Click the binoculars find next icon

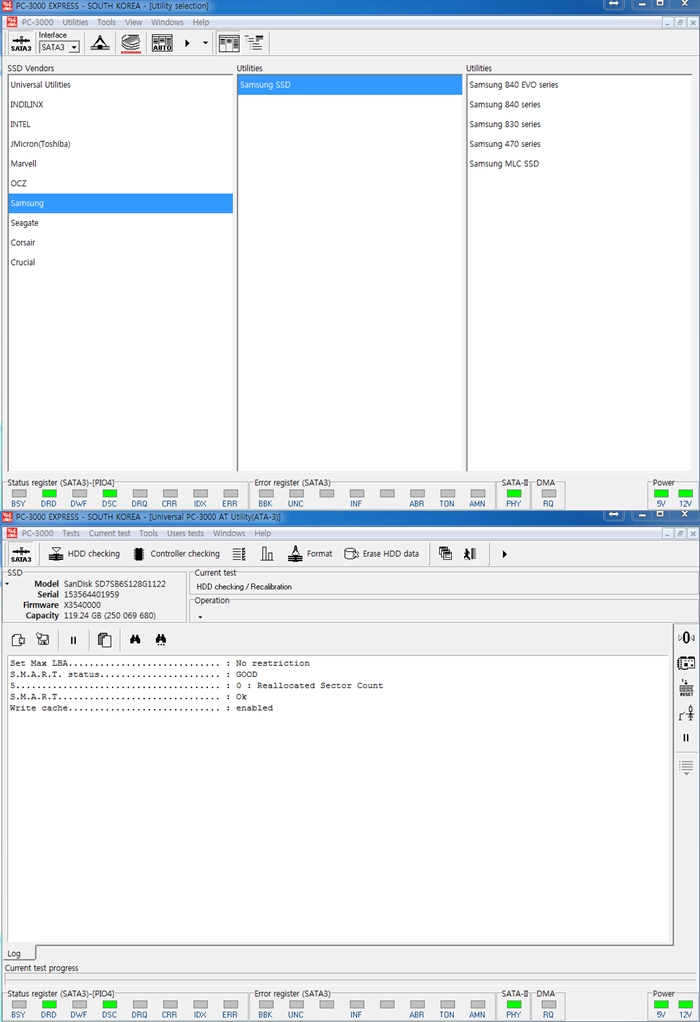pos(160,640)
